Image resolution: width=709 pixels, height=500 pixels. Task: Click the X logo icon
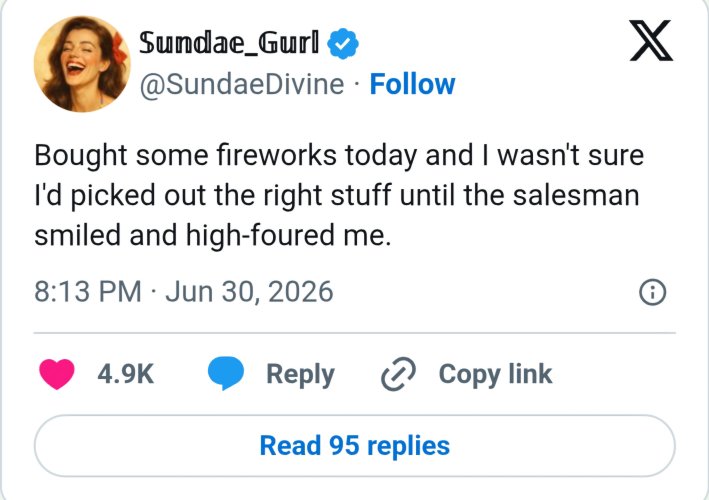[651, 41]
